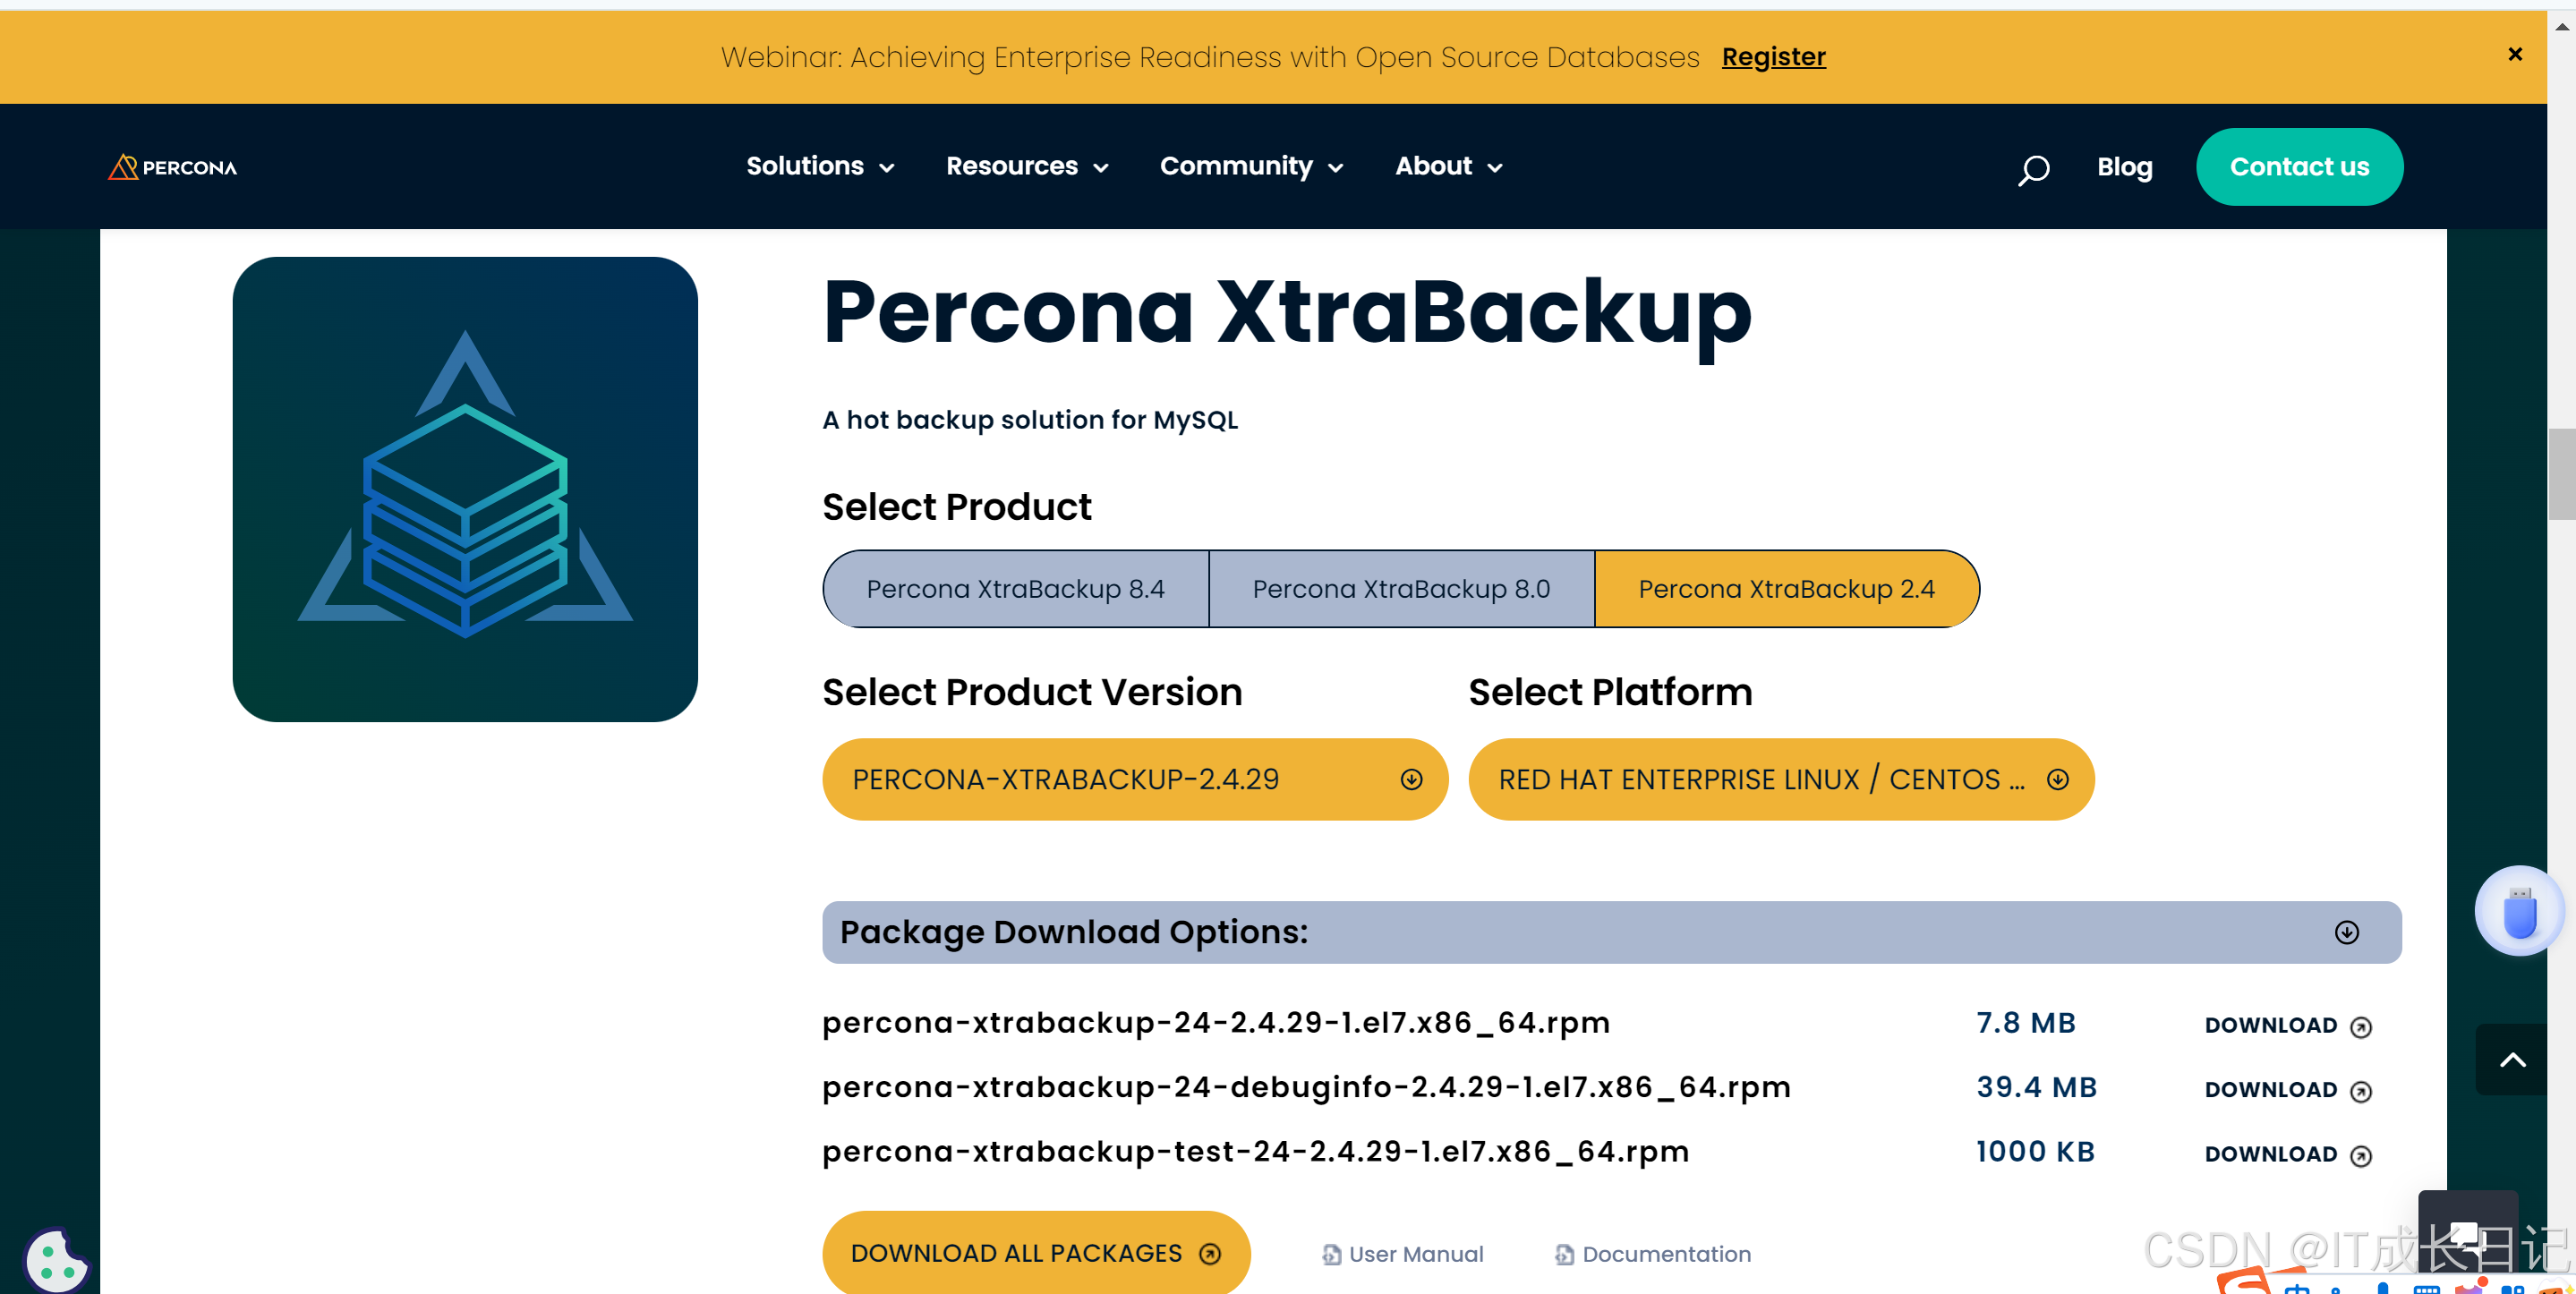Click the download icon on Package Download Options header

[x=2348, y=932]
